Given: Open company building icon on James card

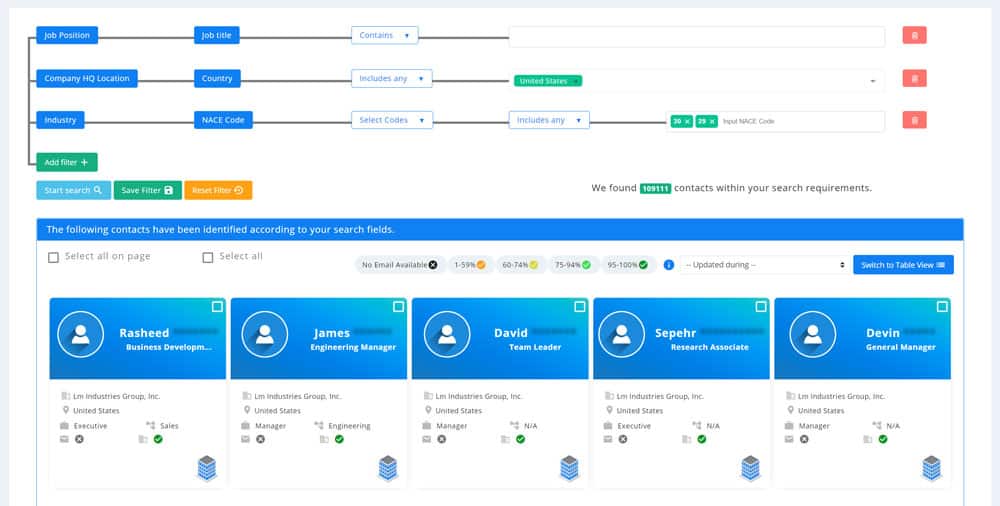Looking at the screenshot, I should click(x=387, y=467).
